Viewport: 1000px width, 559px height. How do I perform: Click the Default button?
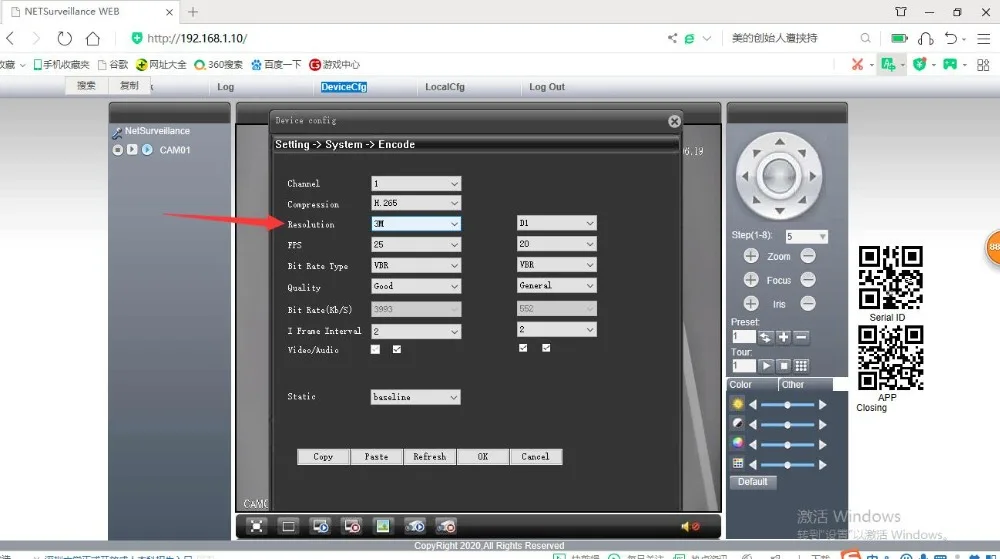(753, 482)
